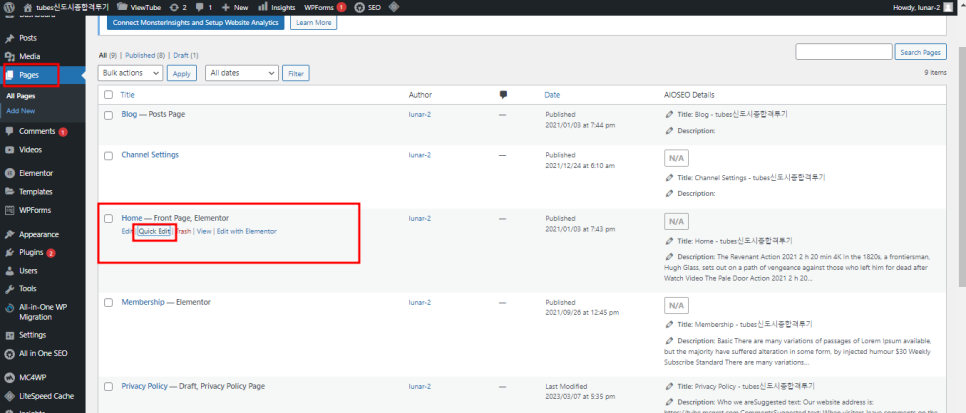Screen dimensions: 966x413
Task: Click the updates icon showing 2
Action: 178,7
